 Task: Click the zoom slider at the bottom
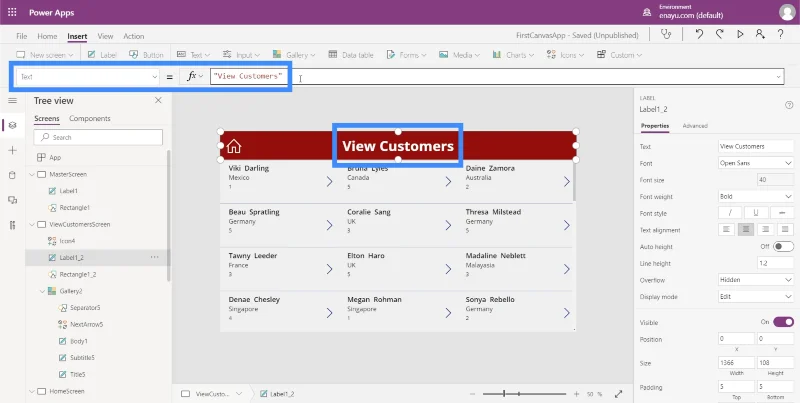(524, 394)
